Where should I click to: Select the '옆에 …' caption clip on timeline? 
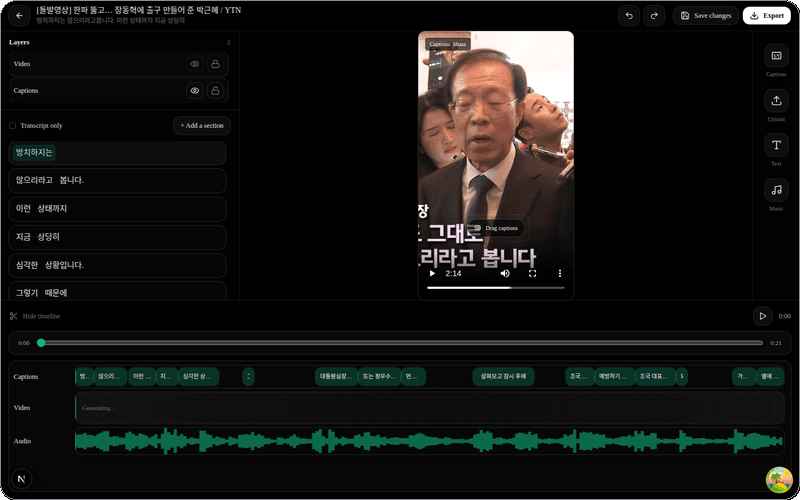click(770, 377)
